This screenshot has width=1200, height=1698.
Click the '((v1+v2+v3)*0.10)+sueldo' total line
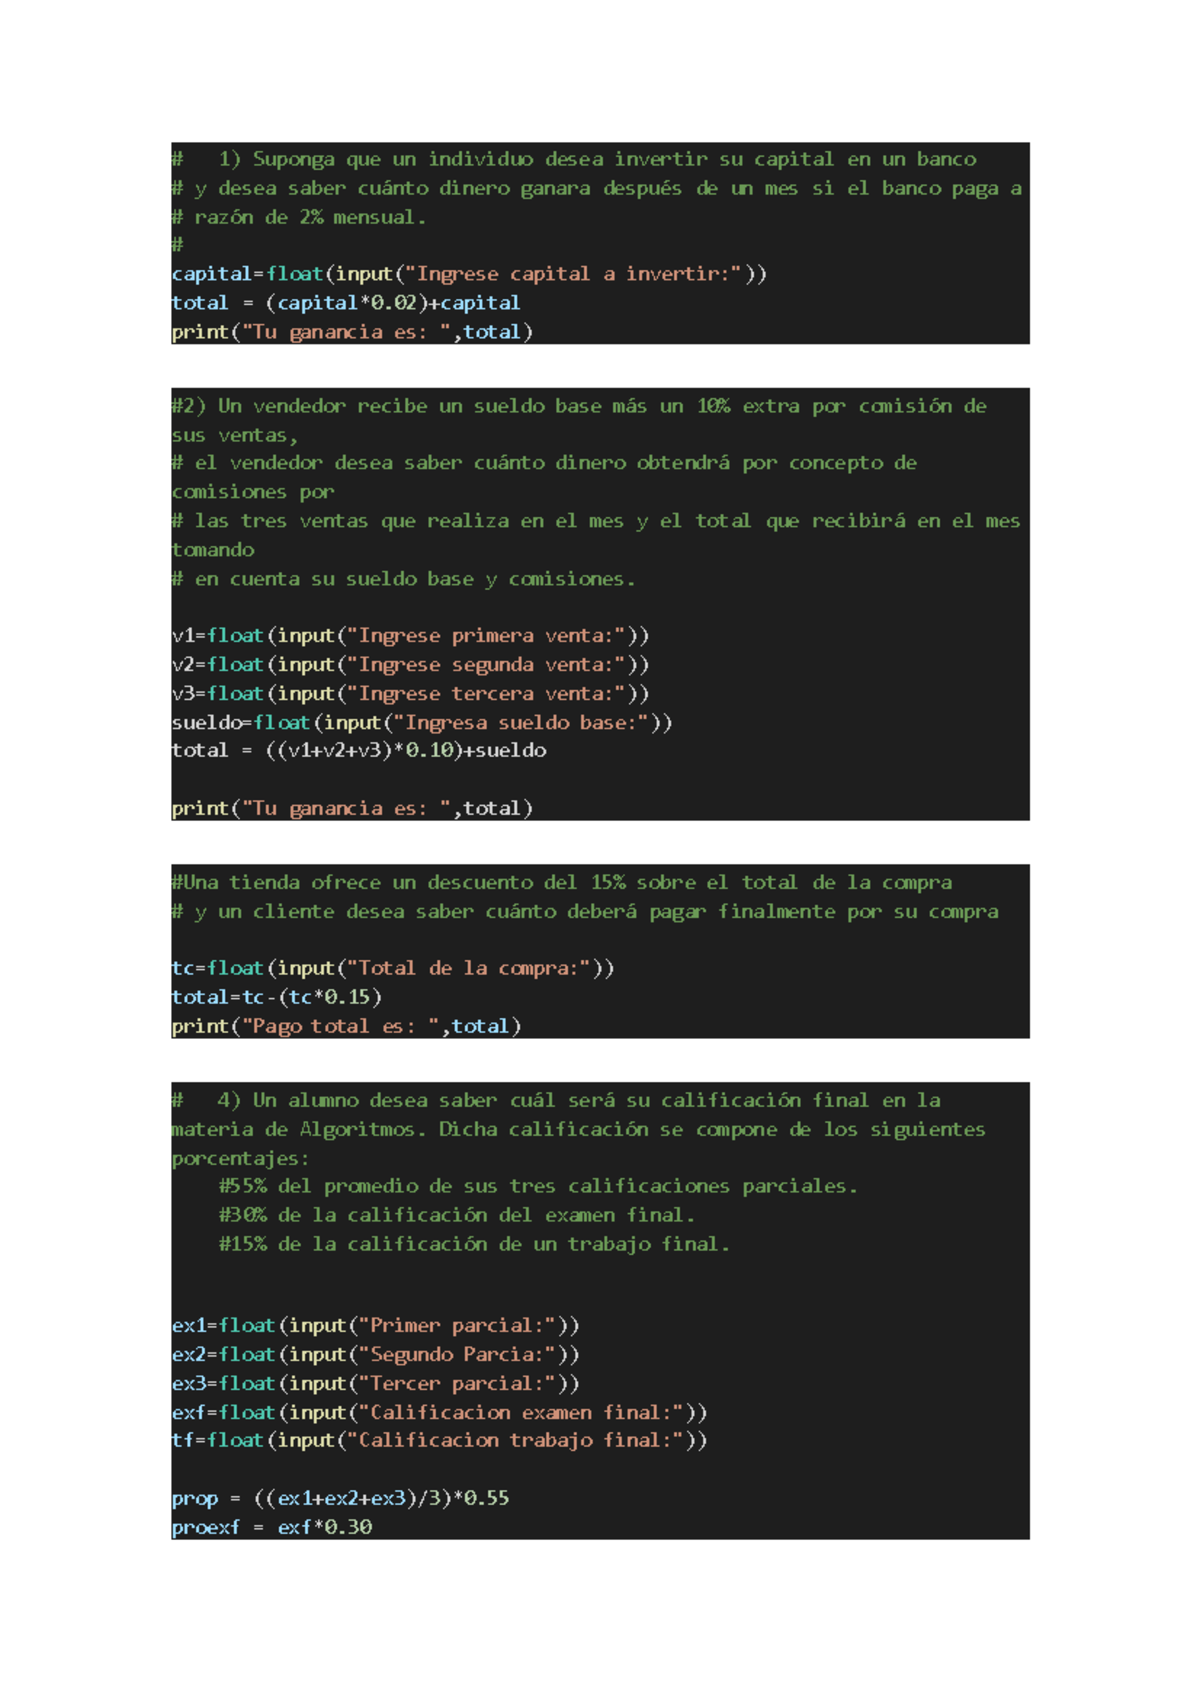tap(358, 751)
